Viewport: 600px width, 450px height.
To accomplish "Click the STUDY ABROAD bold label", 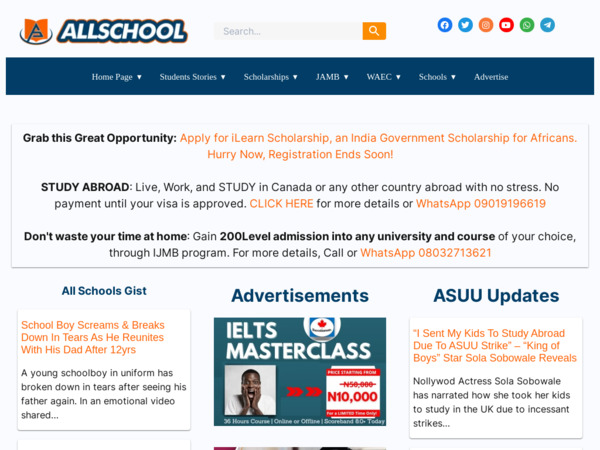I will (x=85, y=187).
